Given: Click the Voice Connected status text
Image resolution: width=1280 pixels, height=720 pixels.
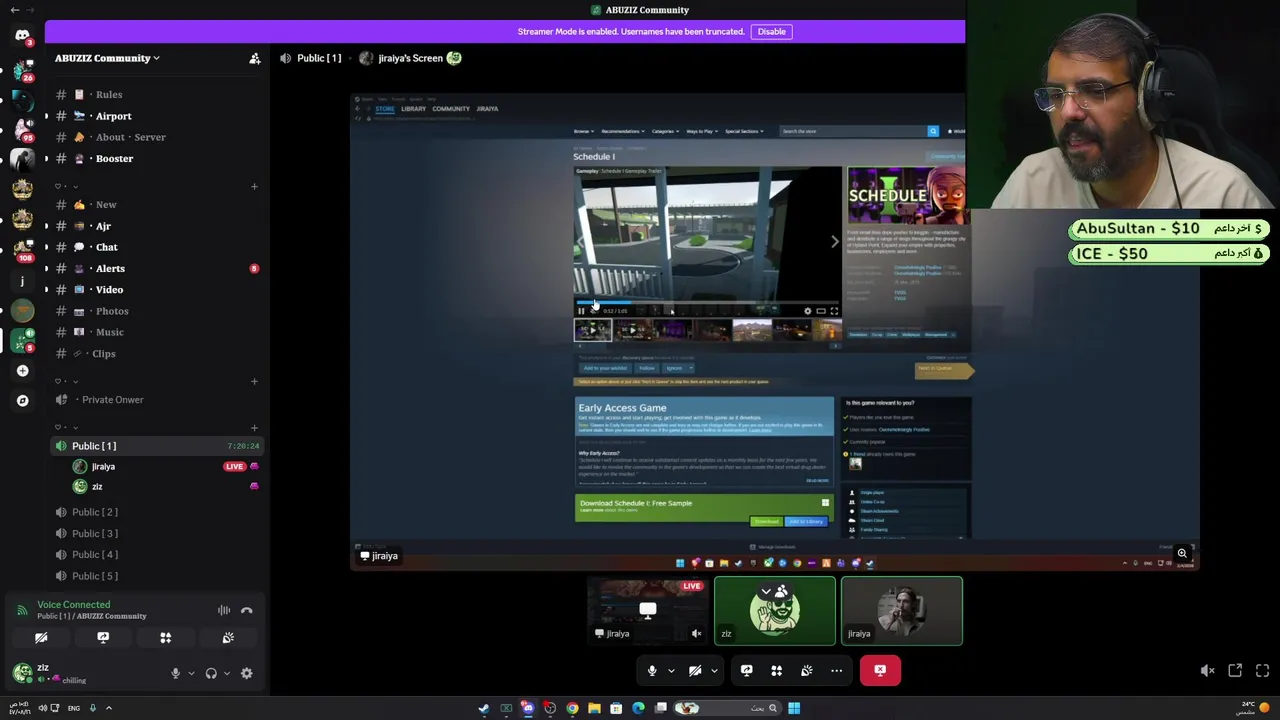Looking at the screenshot, I should [x=74, y=604].
